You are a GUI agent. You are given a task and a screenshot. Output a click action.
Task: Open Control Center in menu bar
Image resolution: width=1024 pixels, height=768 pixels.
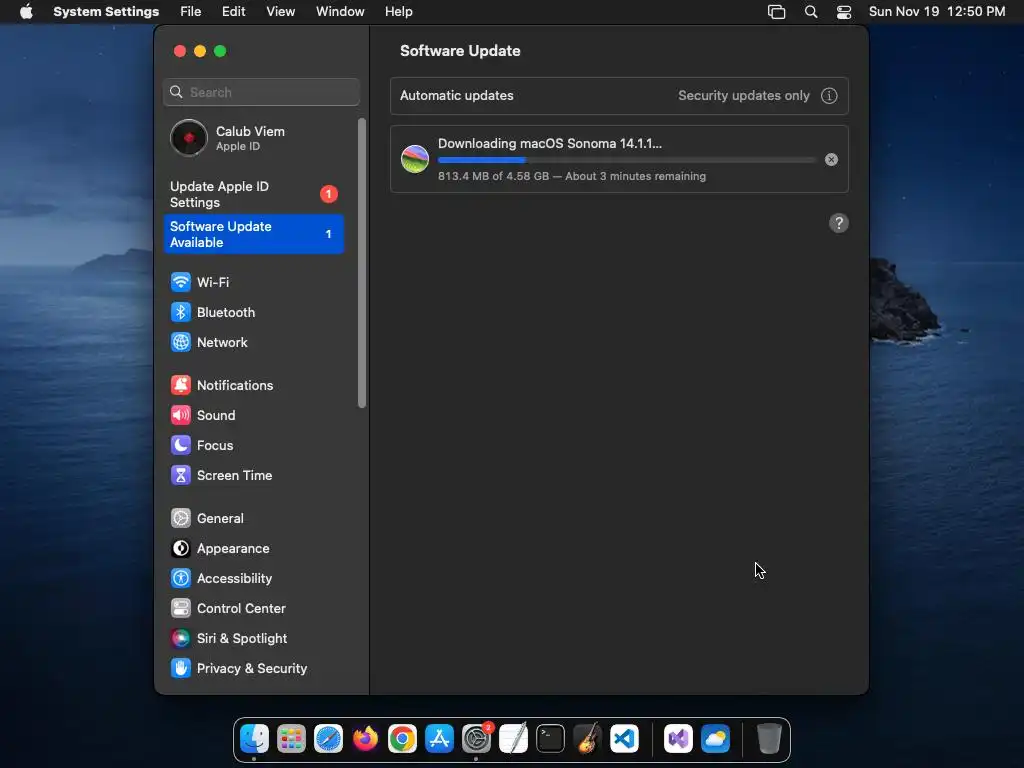(844, 12)
